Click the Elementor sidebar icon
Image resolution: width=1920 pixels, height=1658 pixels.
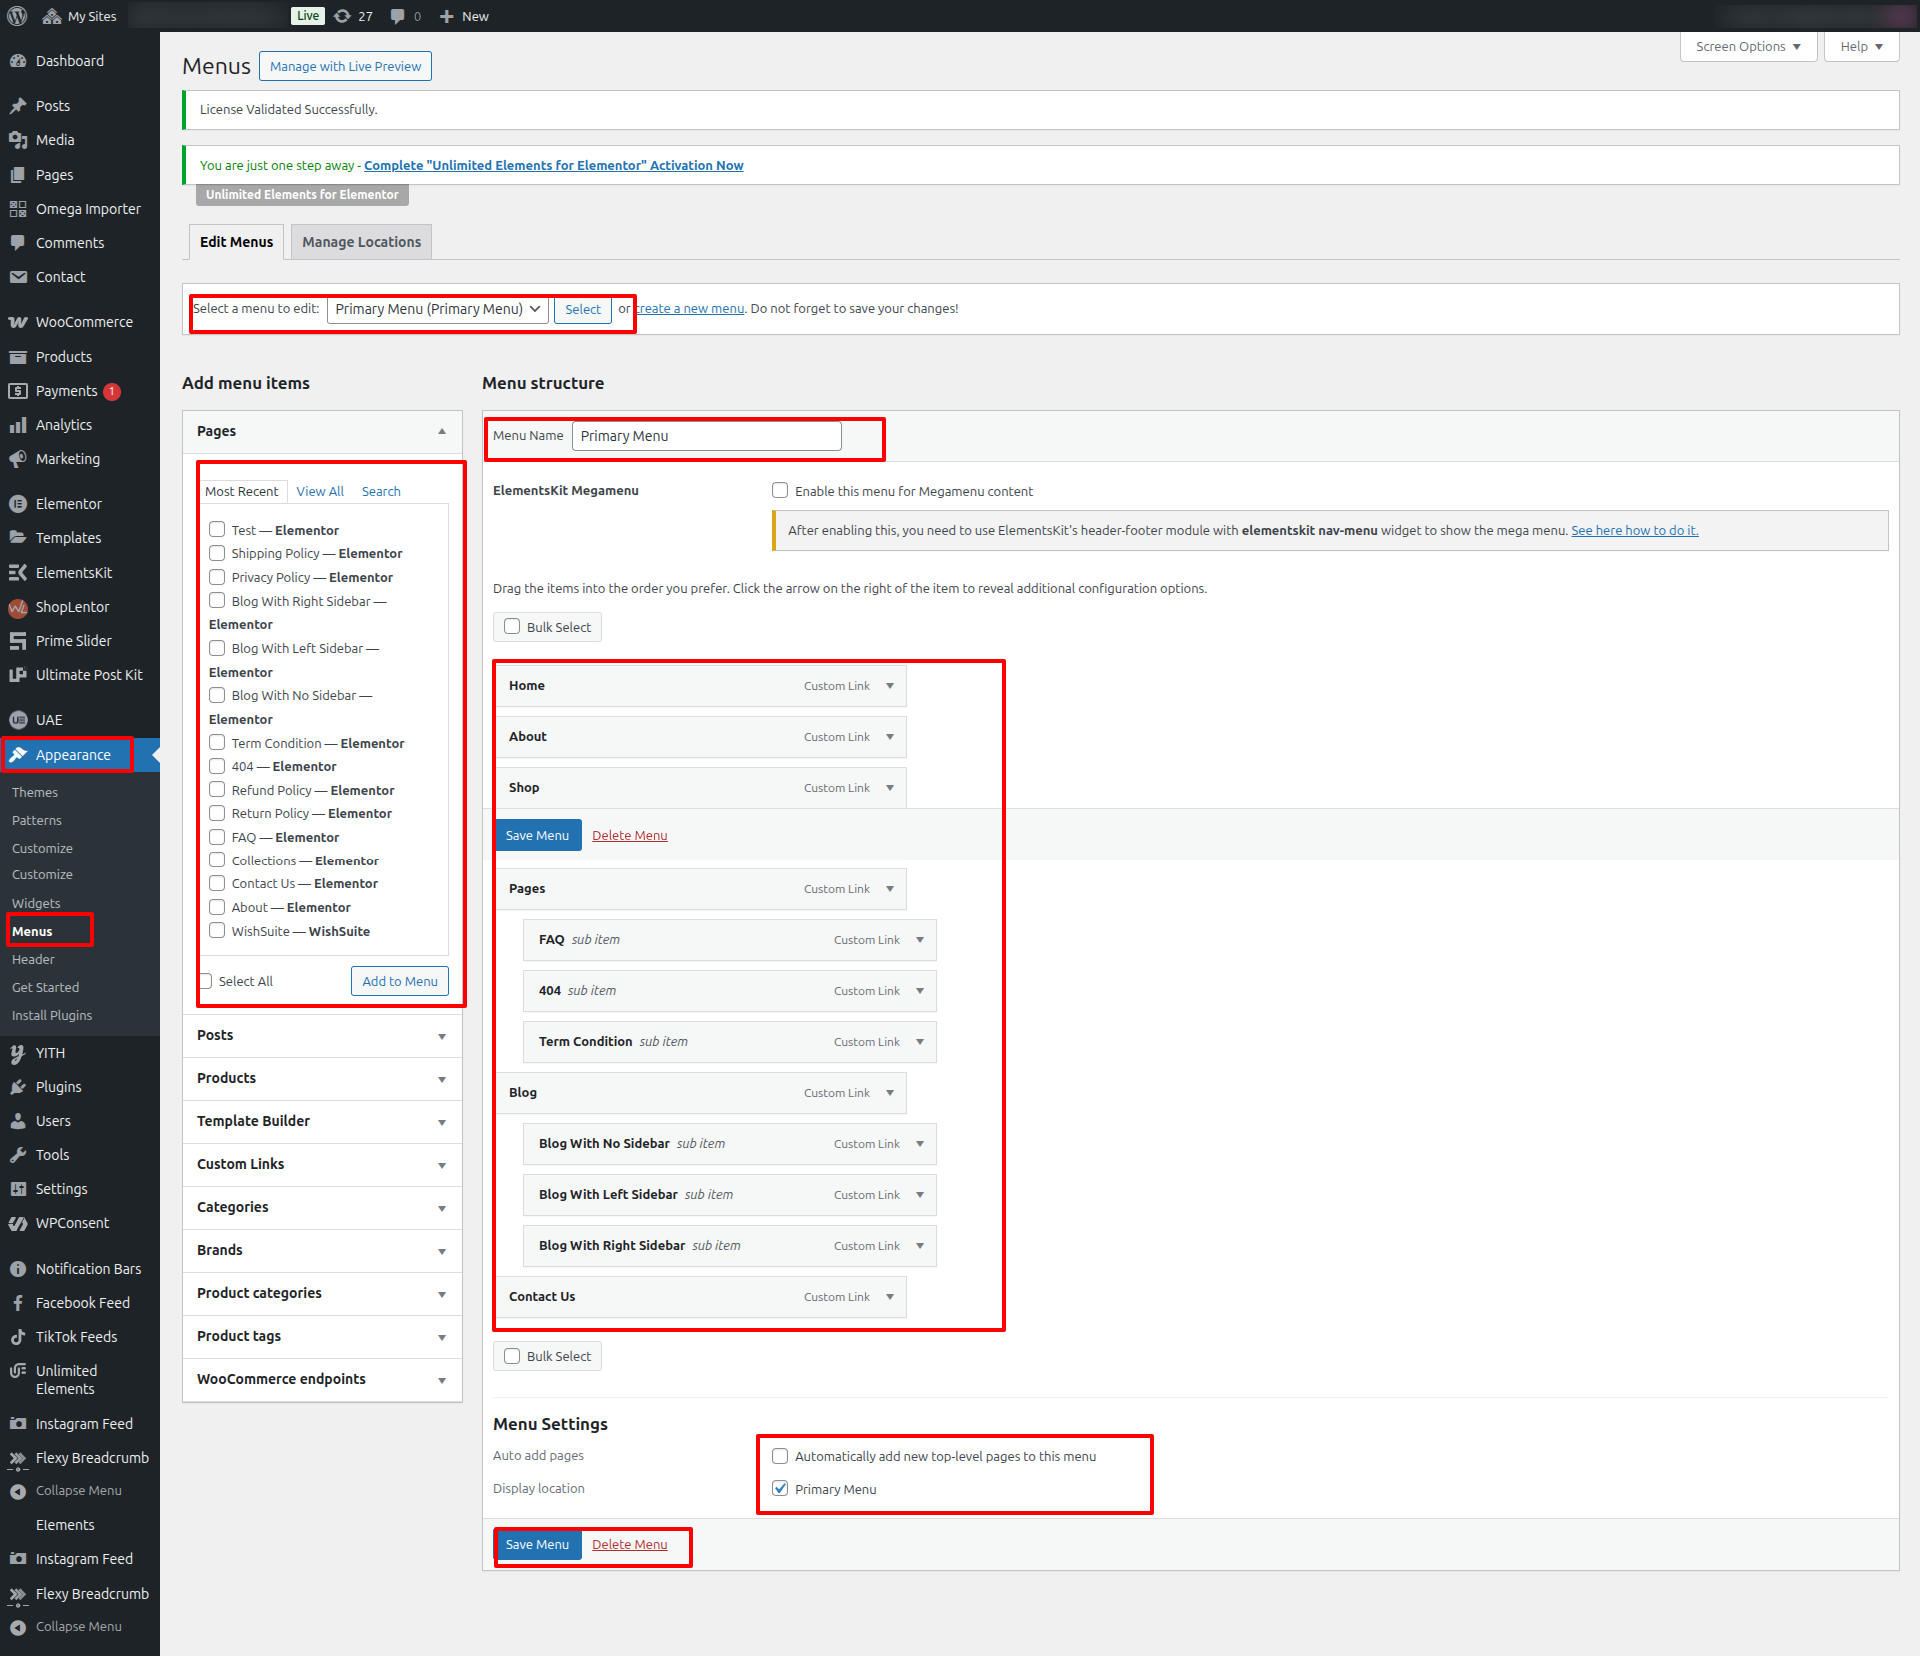[18, 504]
